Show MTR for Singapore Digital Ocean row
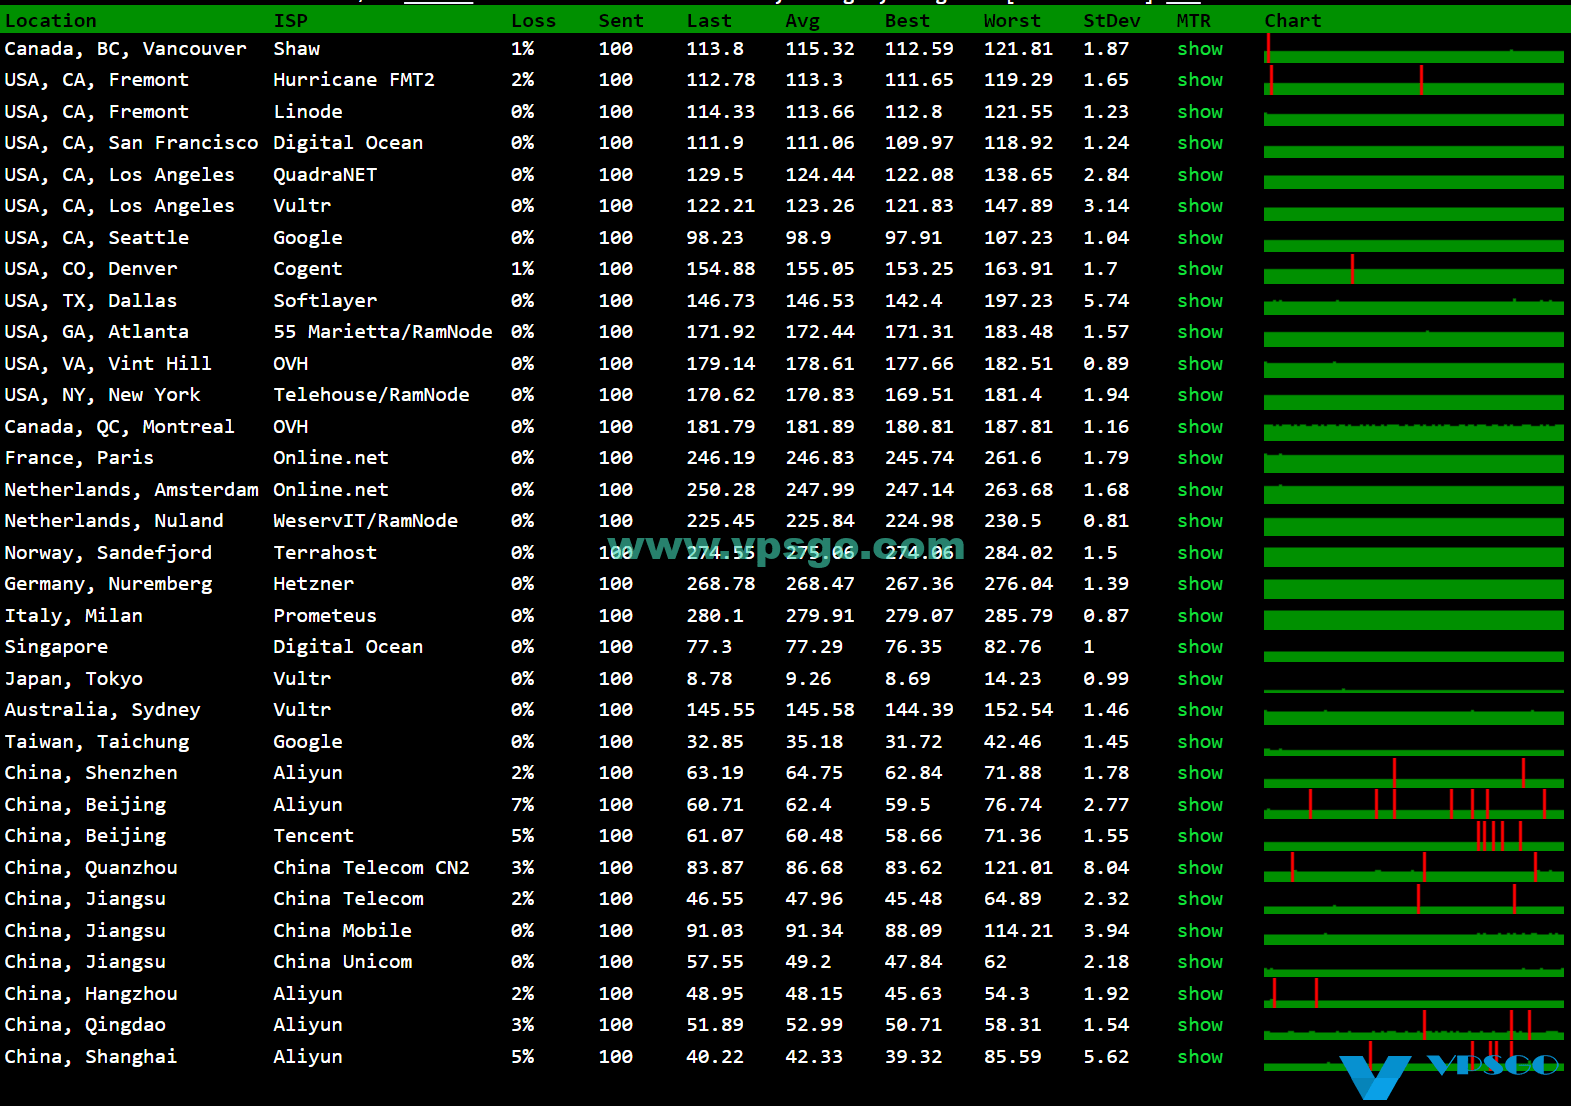Viewport: 1571px width, 1106px height. 1199,647
